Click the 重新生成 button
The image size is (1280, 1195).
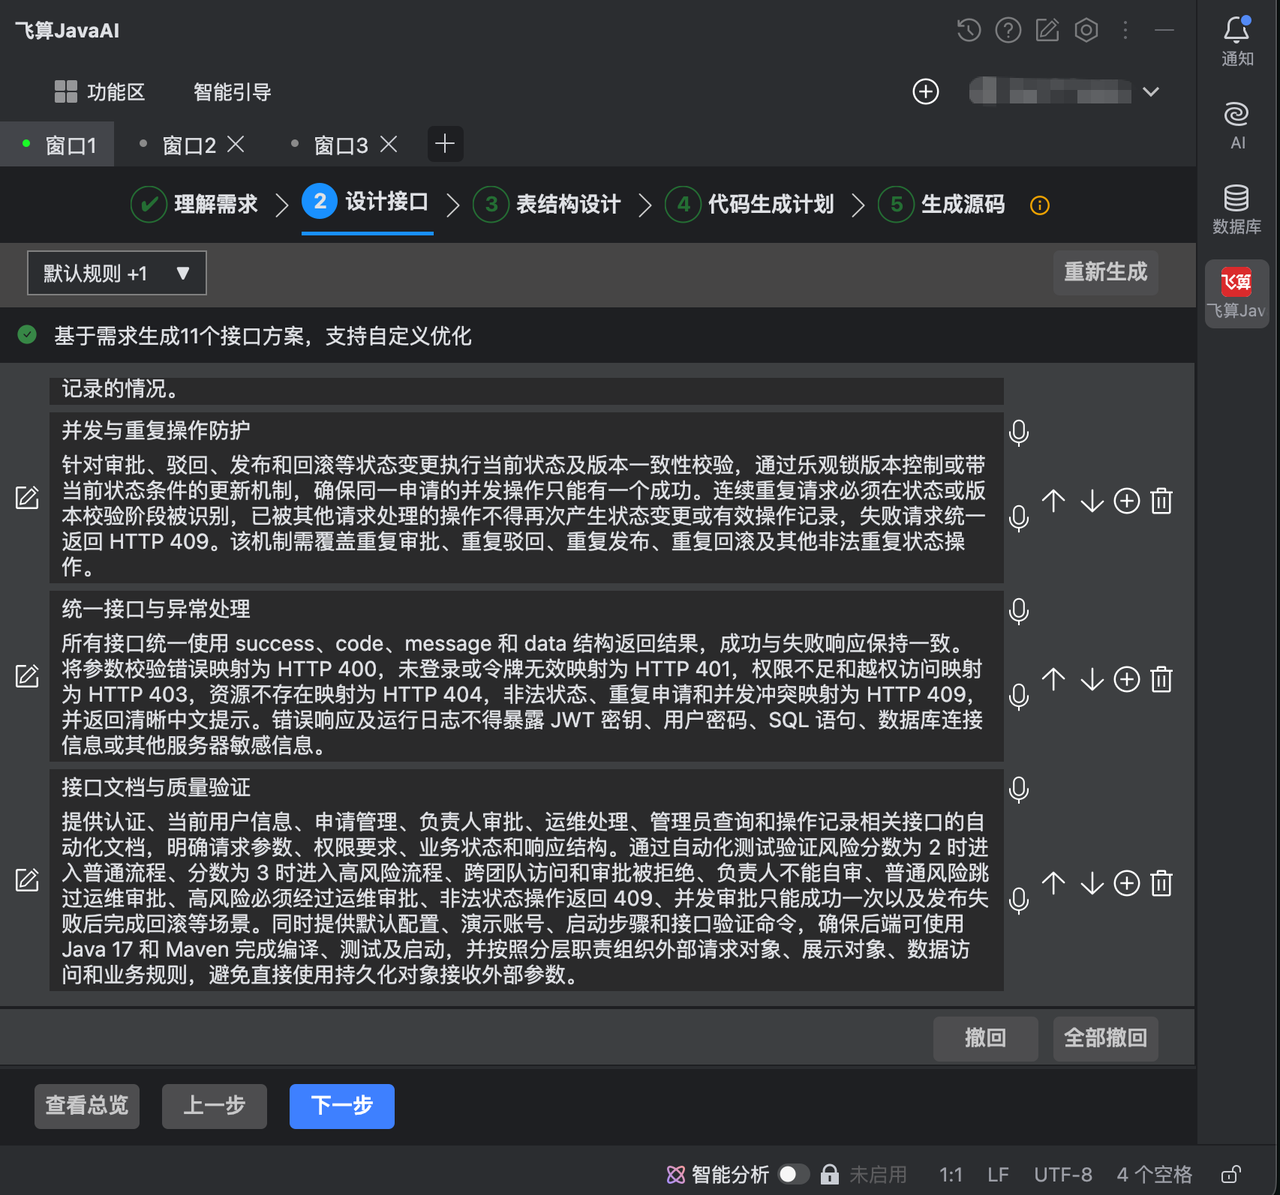tap(1106, 272)
